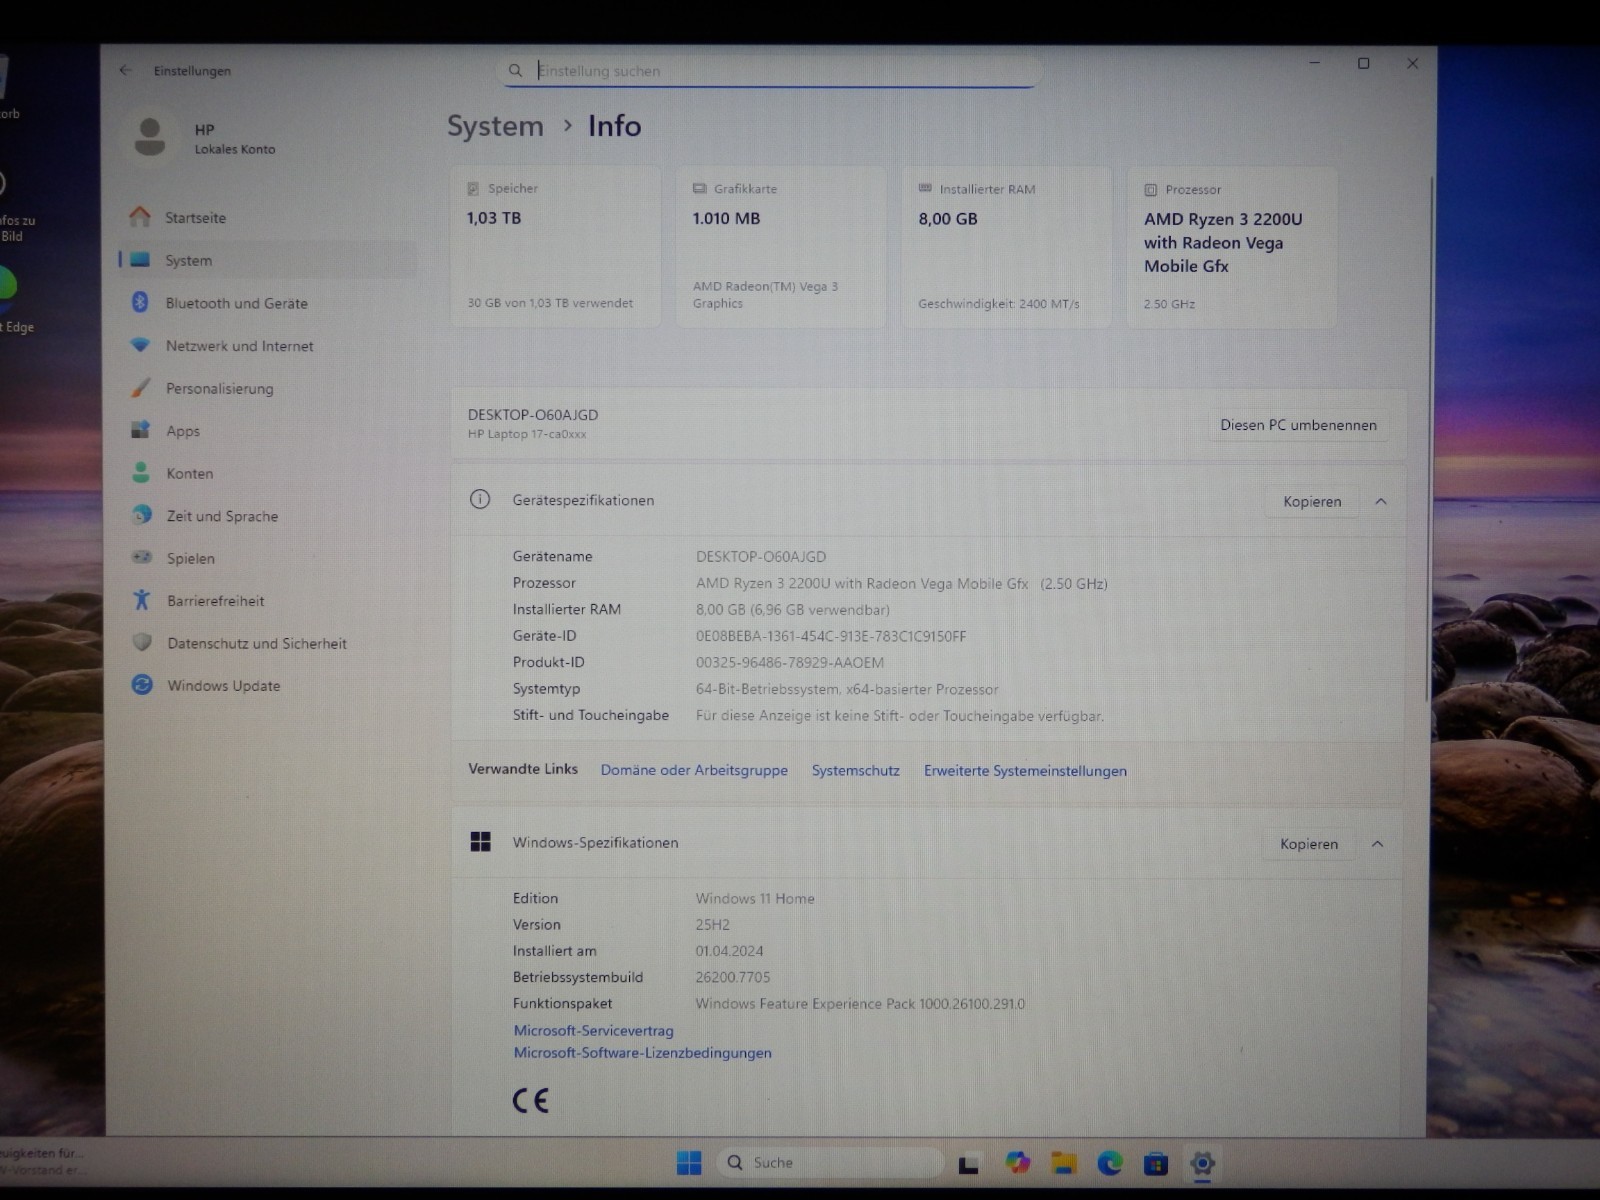
Task: Click the Grafikkarte 1.010 MB card
Action: [781, 247]
